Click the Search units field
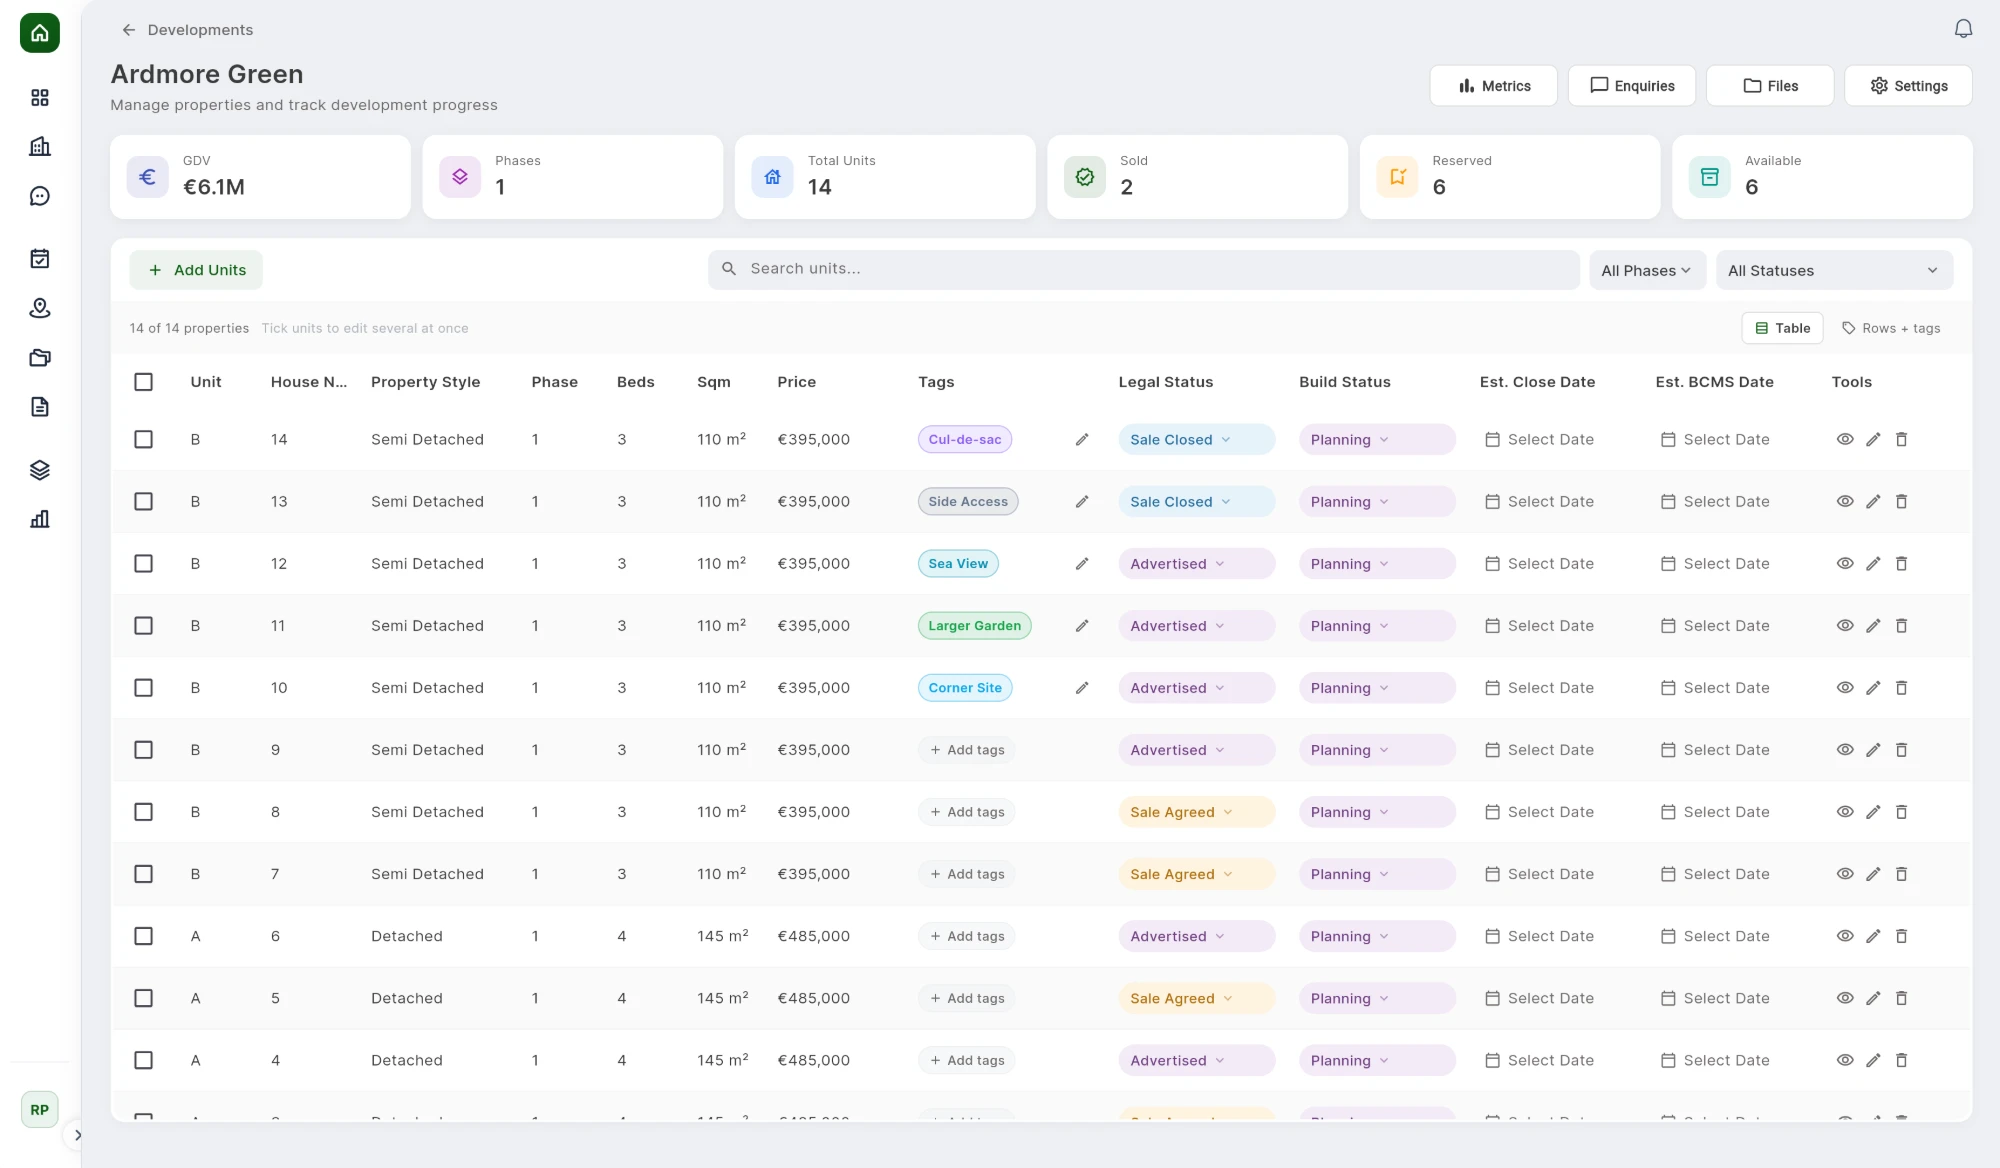The width and height of the screenshot is (2000, 1168). click(1143, 270)
